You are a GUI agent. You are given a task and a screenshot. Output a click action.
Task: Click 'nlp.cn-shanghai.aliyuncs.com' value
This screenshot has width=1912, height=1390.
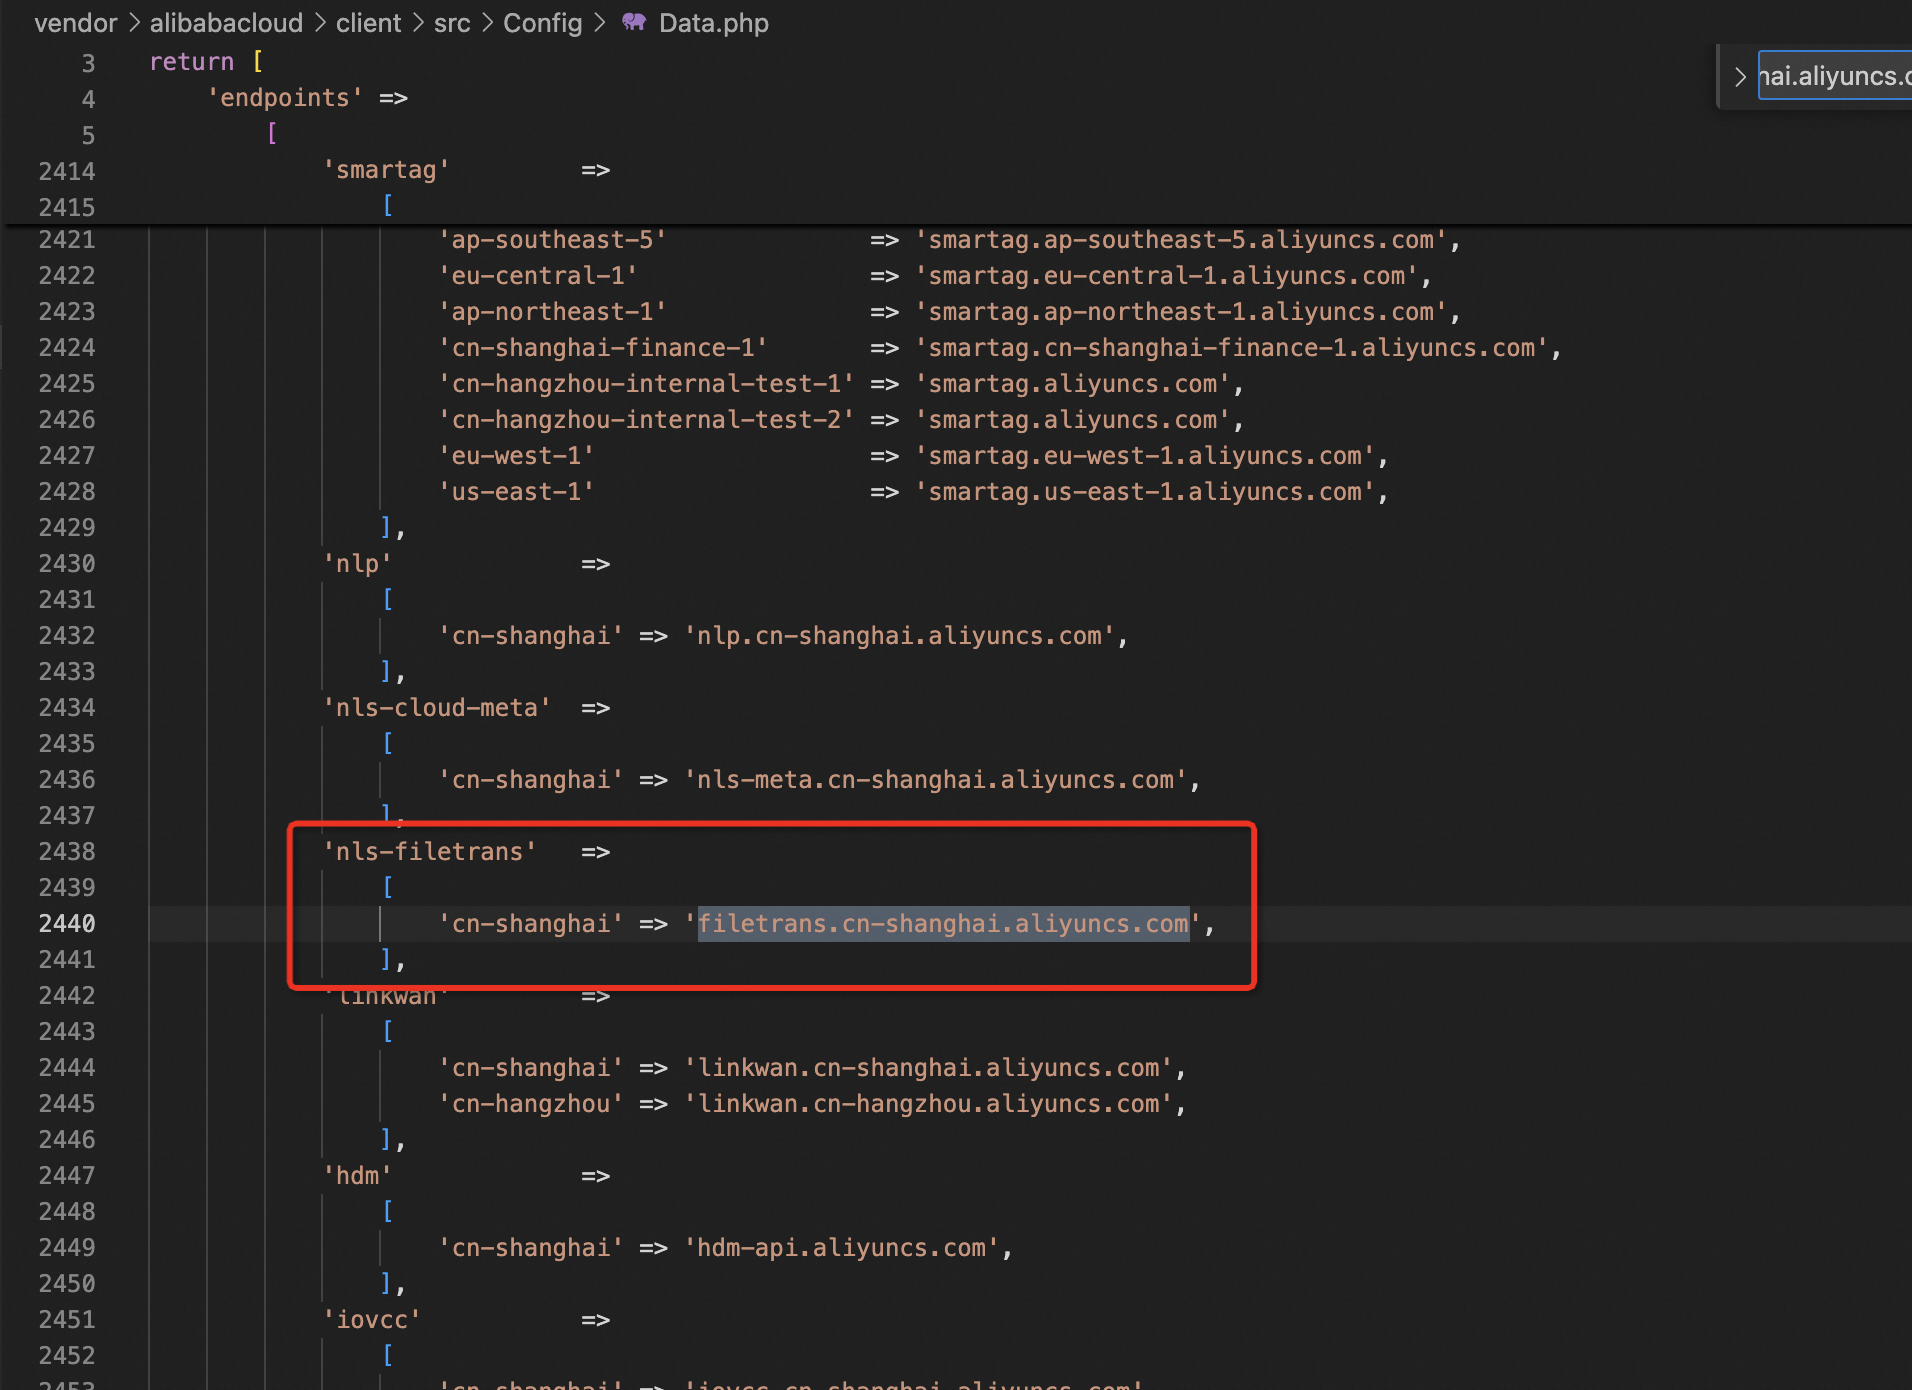[900, 636]
